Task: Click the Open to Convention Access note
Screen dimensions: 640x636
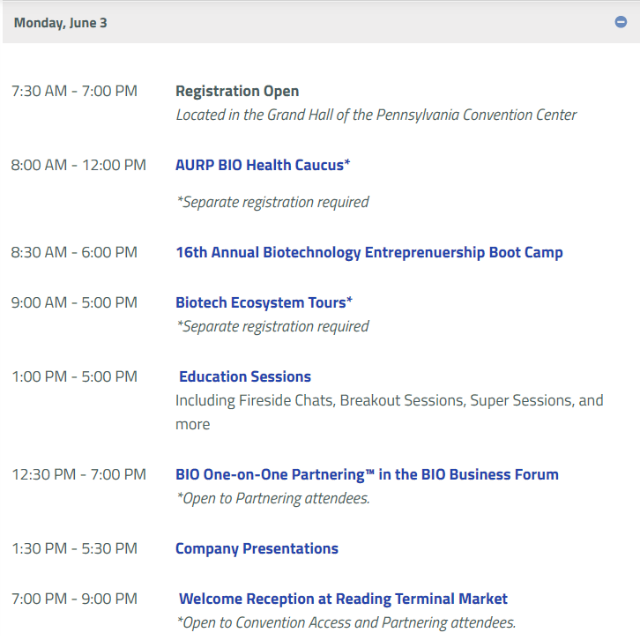Action: [x=346, y=622]
